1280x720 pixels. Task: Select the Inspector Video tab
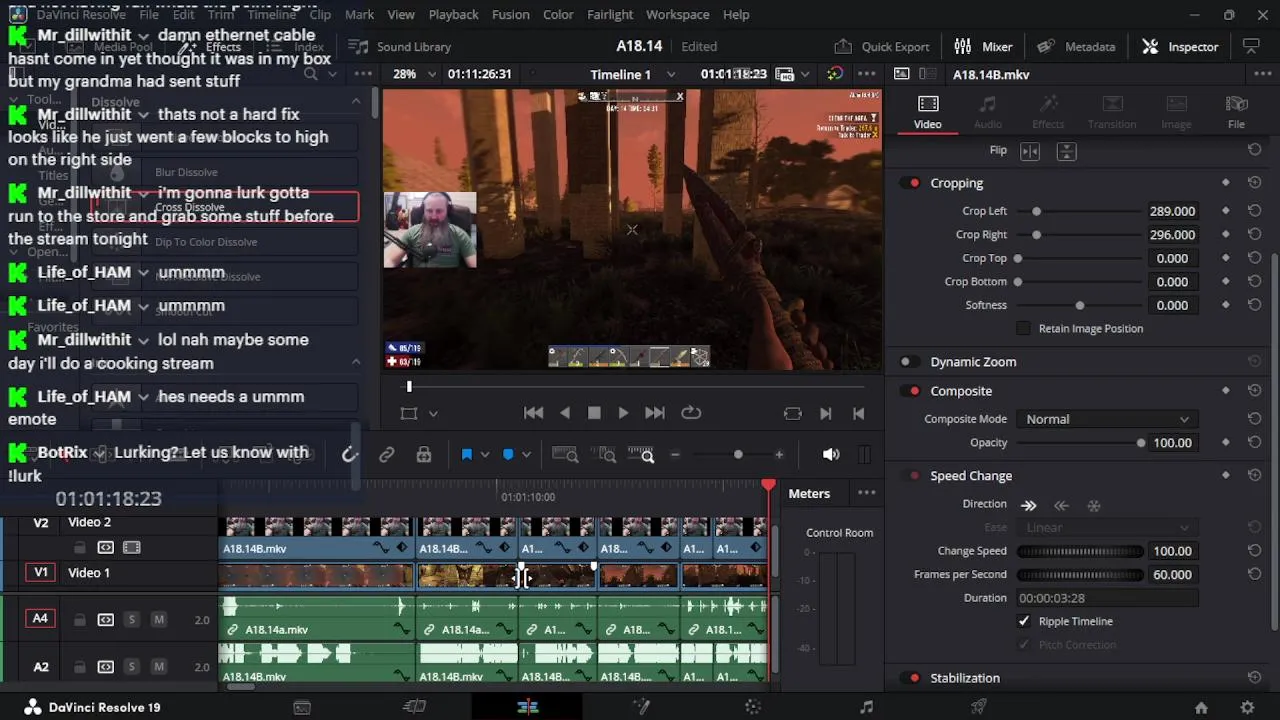tap(927, 112)
